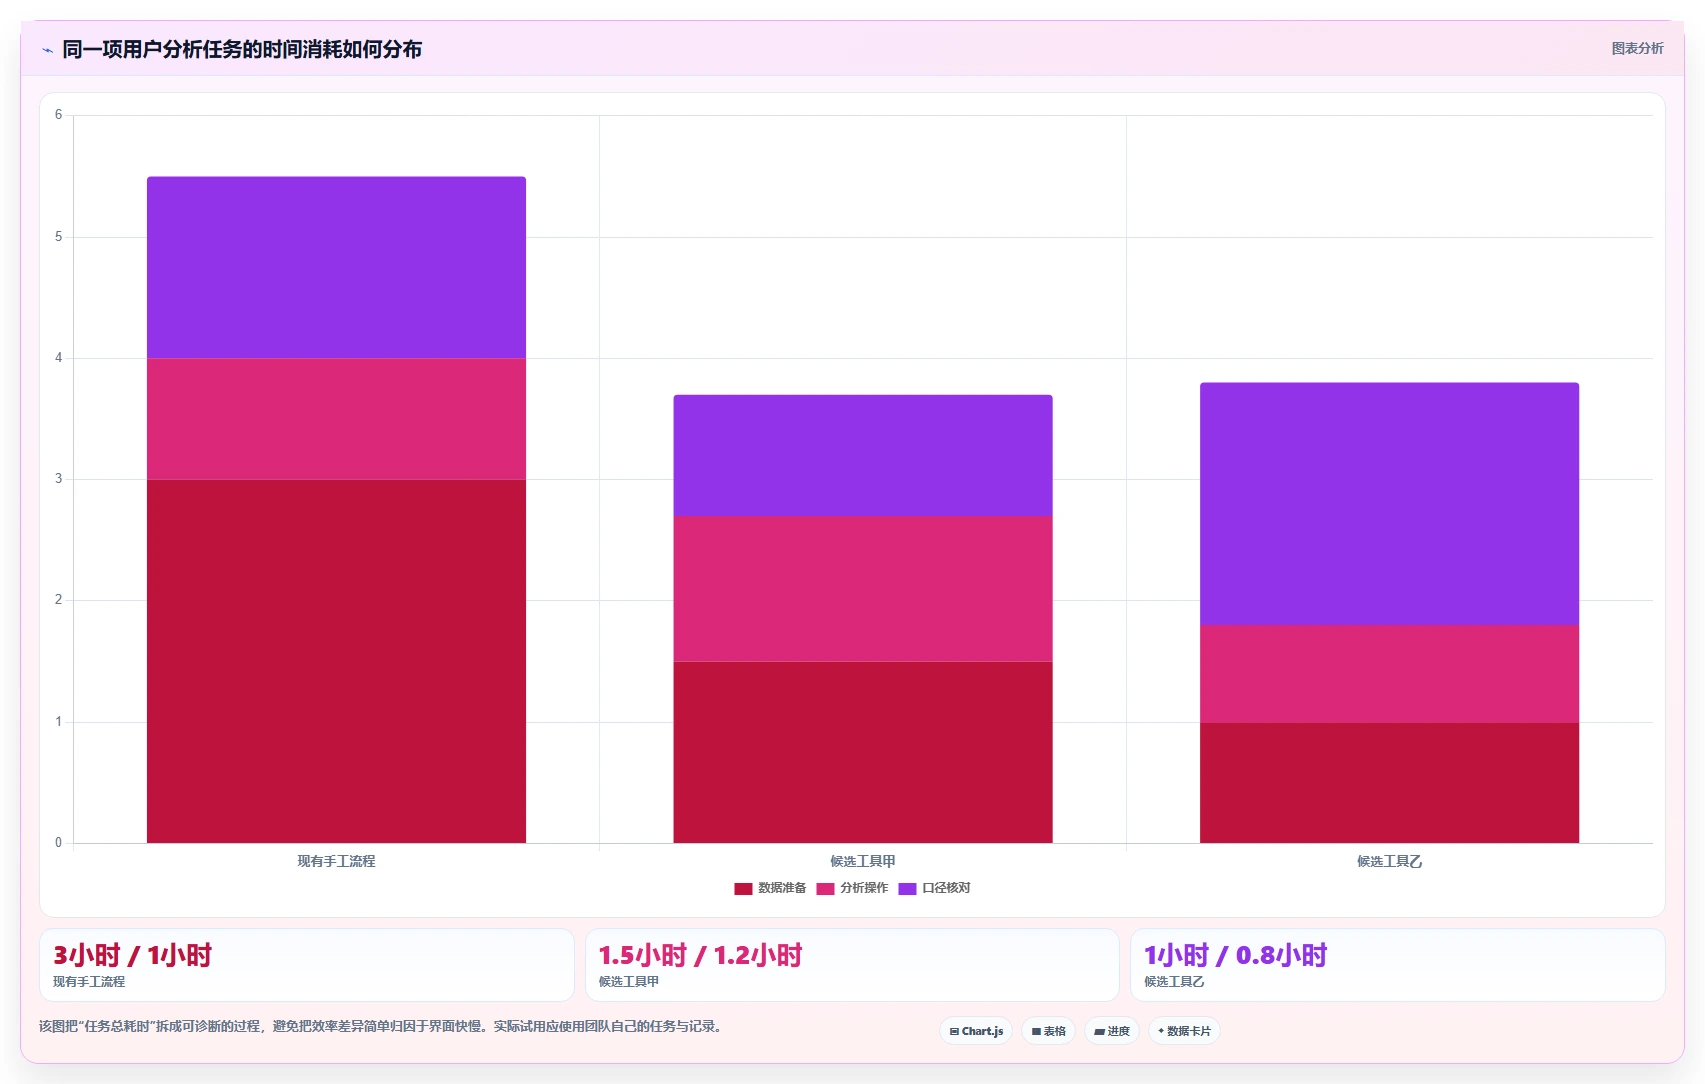
Task: Click the y-axis tick label 0
Action: (x=58, y=843)
